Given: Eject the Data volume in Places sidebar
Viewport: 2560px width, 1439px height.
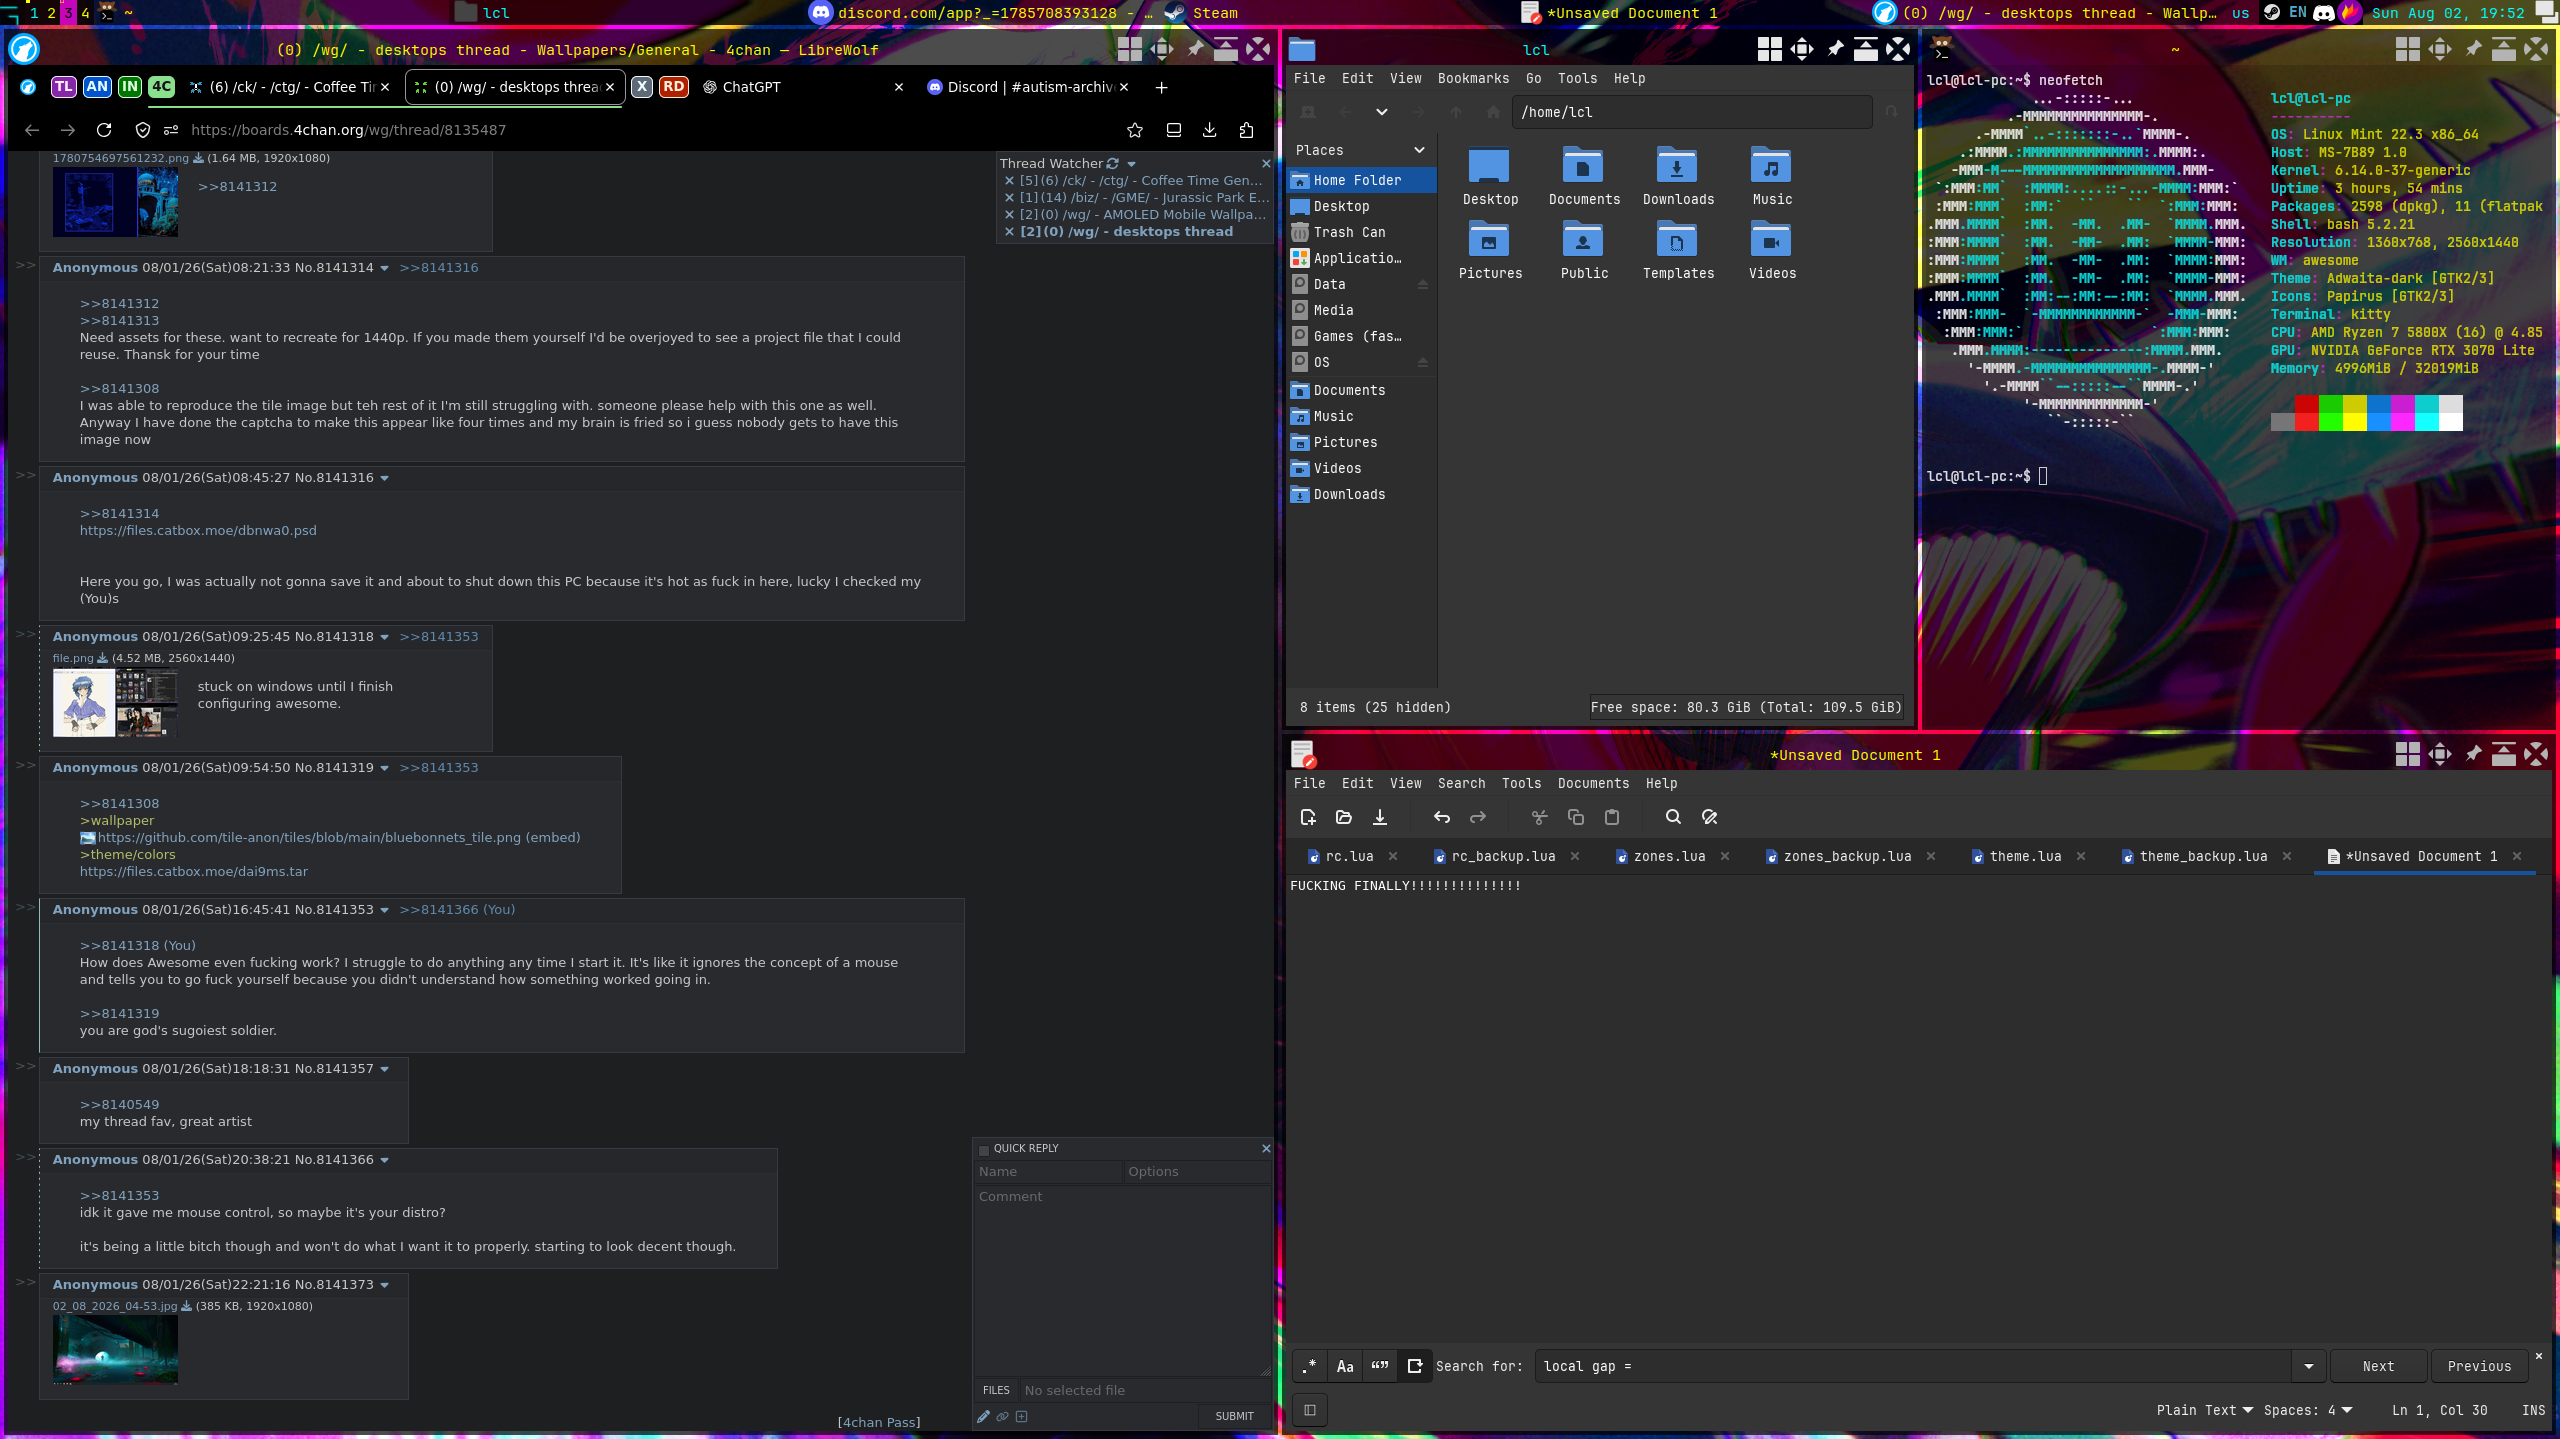Looking at the screenshot, I should [1422, 285].
